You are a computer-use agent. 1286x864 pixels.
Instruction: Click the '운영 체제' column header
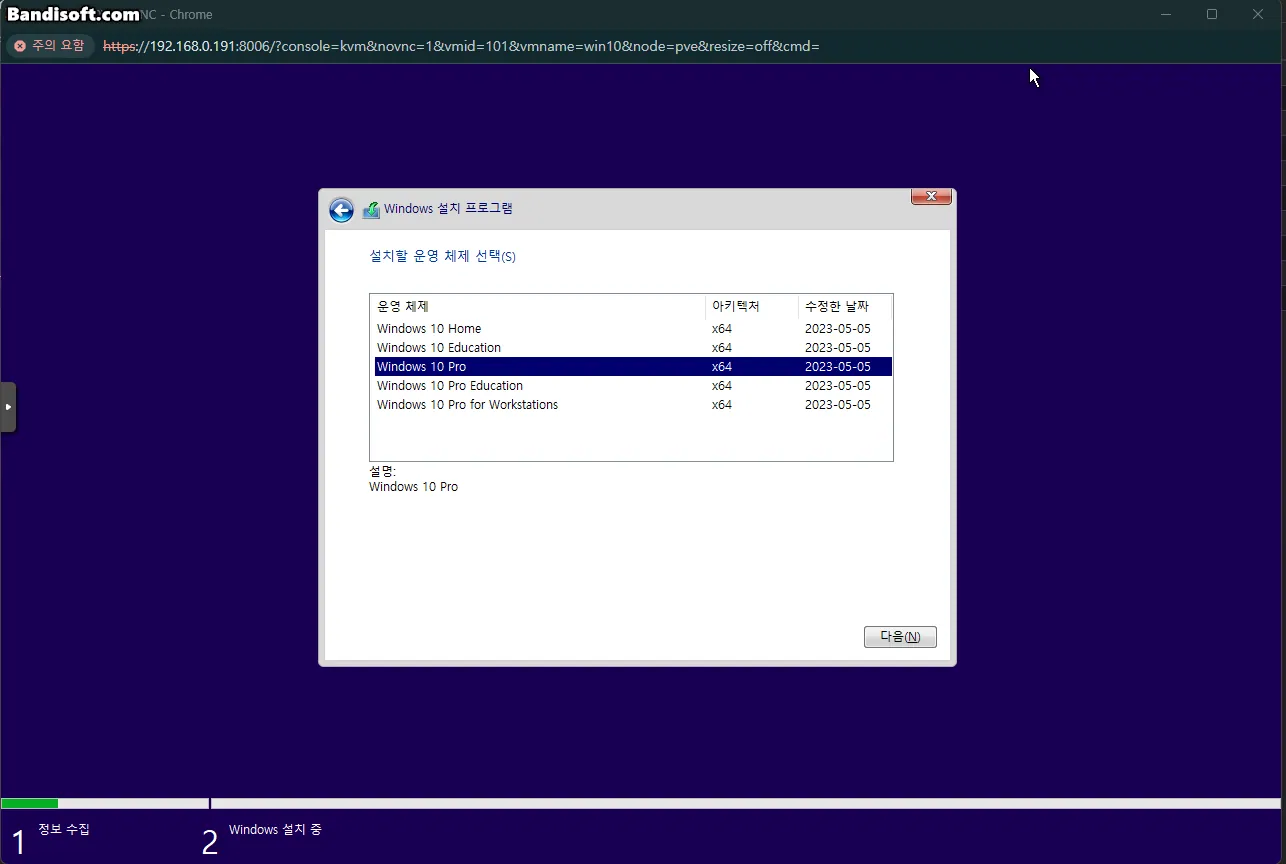point(538,306)
